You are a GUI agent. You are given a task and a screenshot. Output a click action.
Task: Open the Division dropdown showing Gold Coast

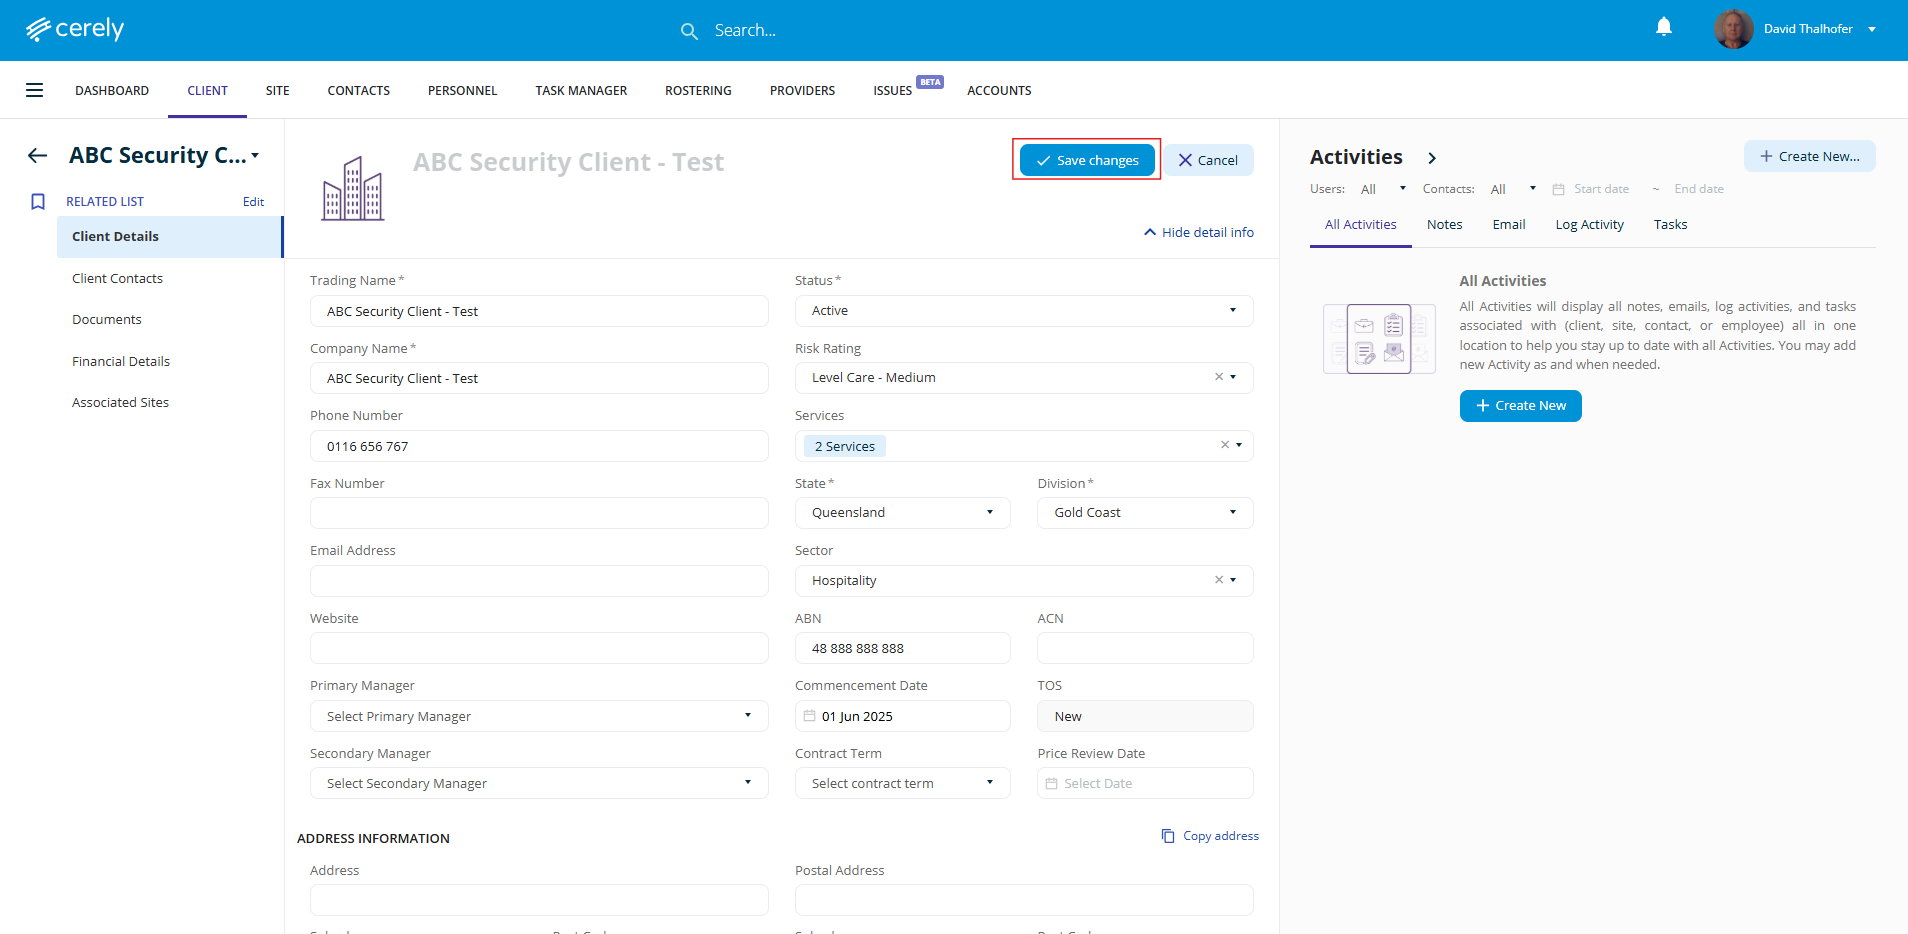coord(1144,513)
